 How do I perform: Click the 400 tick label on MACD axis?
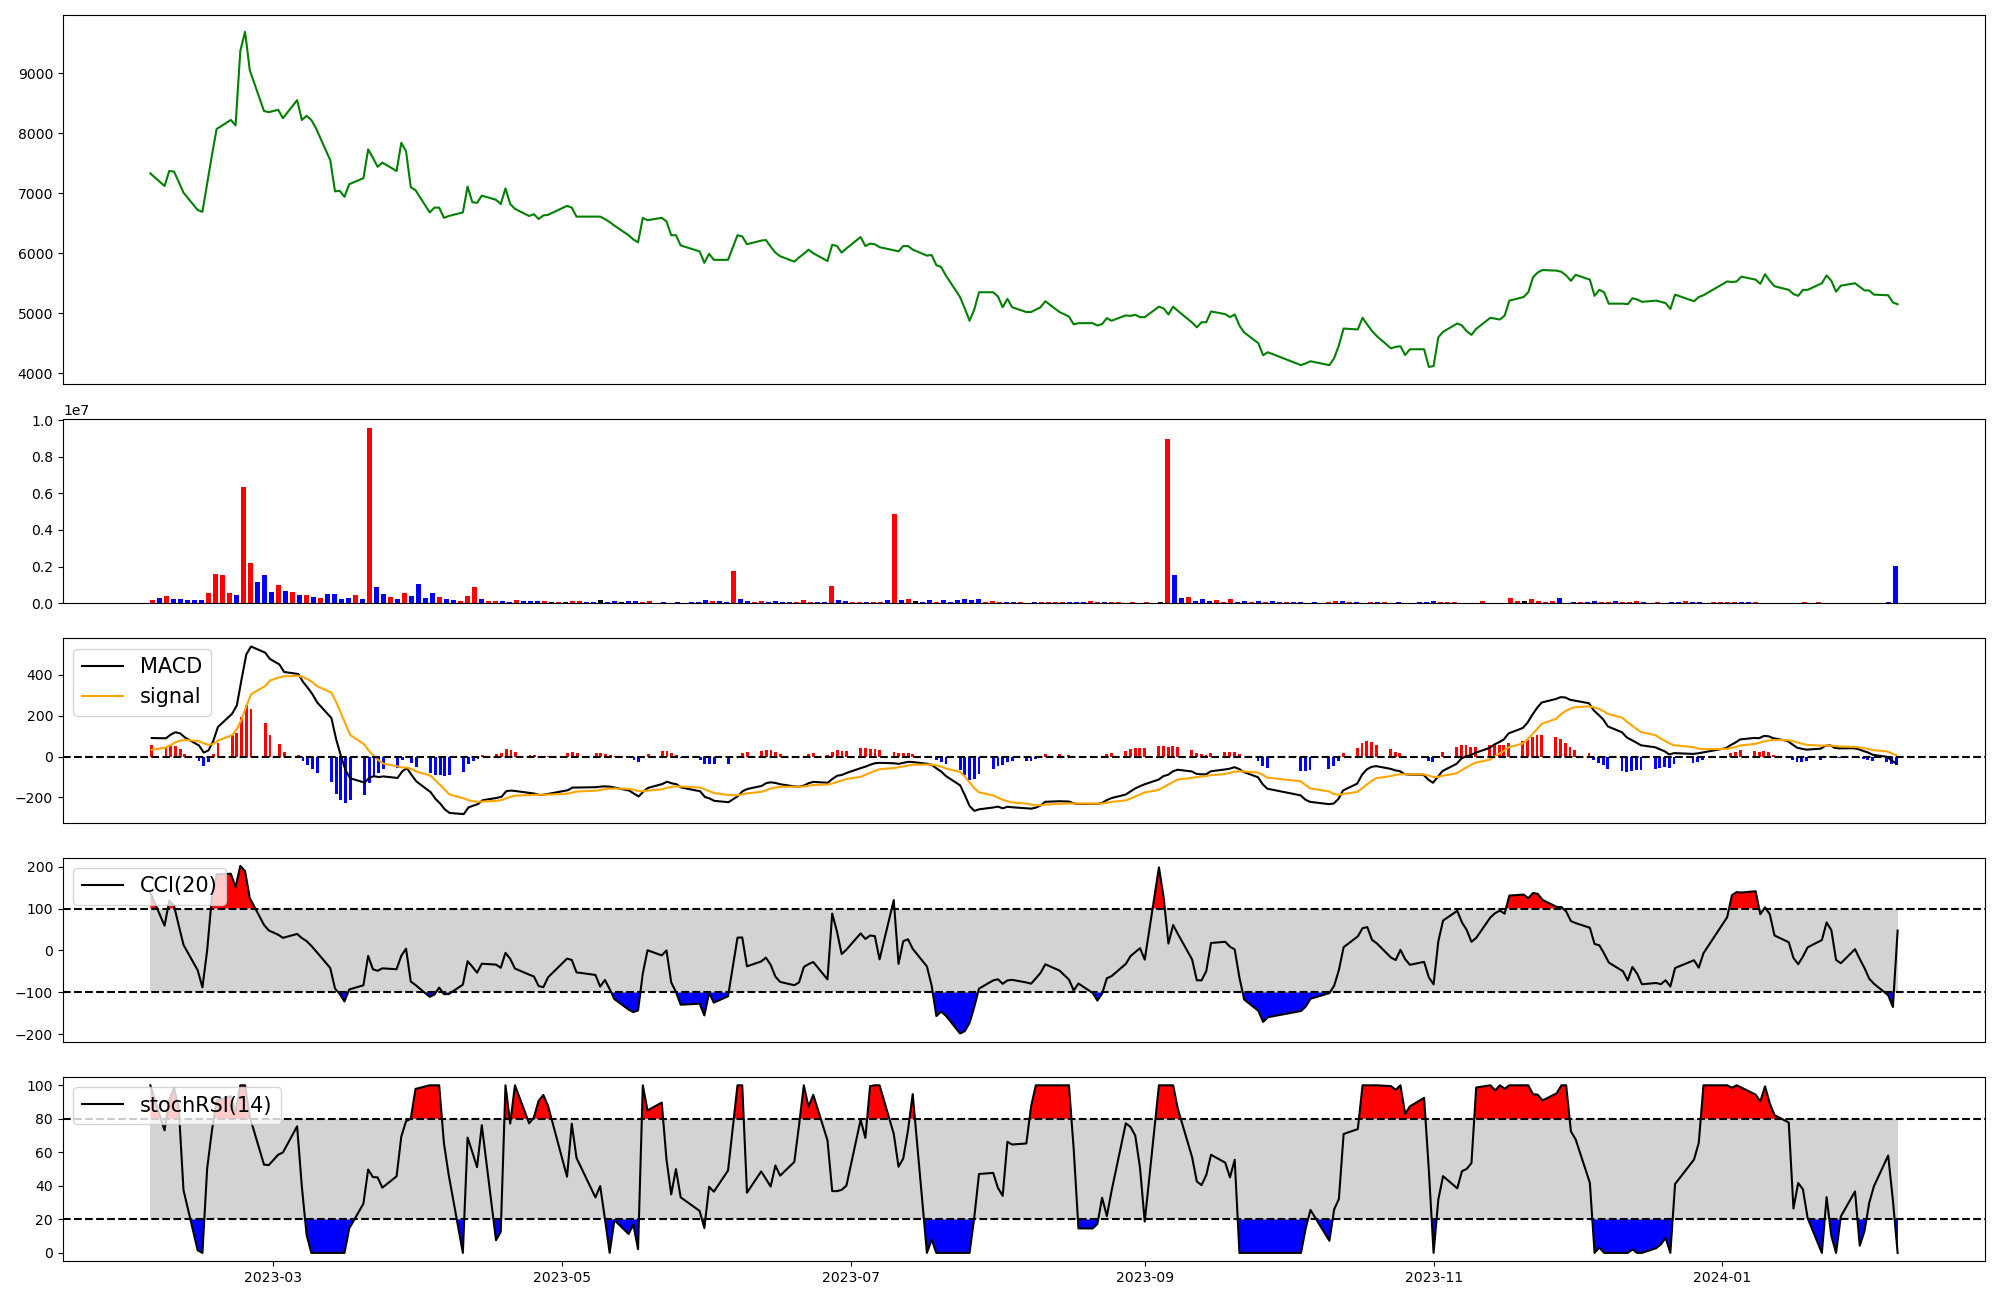41,675
